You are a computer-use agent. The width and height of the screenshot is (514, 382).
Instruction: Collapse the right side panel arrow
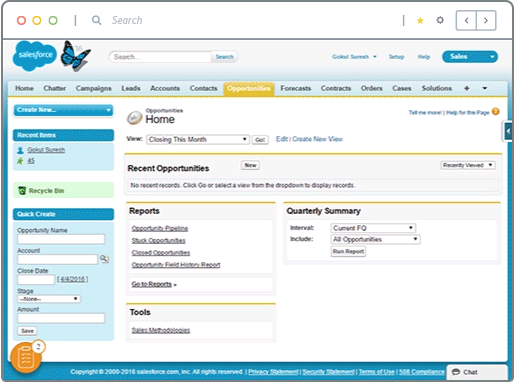[x=507, y=131]
